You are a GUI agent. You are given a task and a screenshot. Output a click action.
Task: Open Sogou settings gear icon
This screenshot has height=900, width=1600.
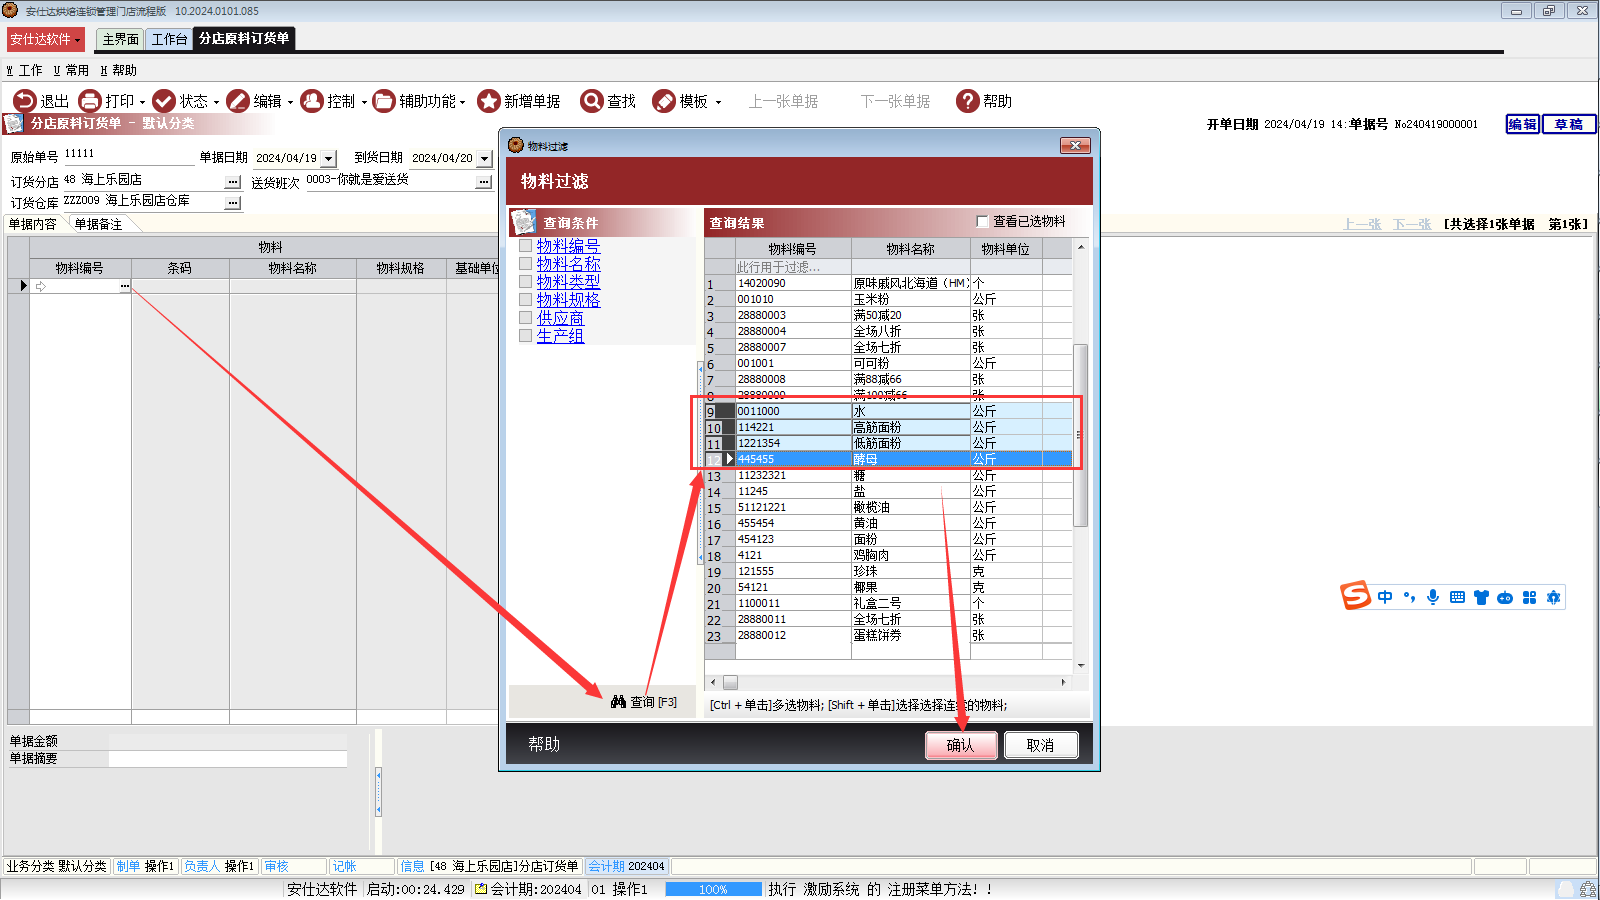click(1553, 597)
